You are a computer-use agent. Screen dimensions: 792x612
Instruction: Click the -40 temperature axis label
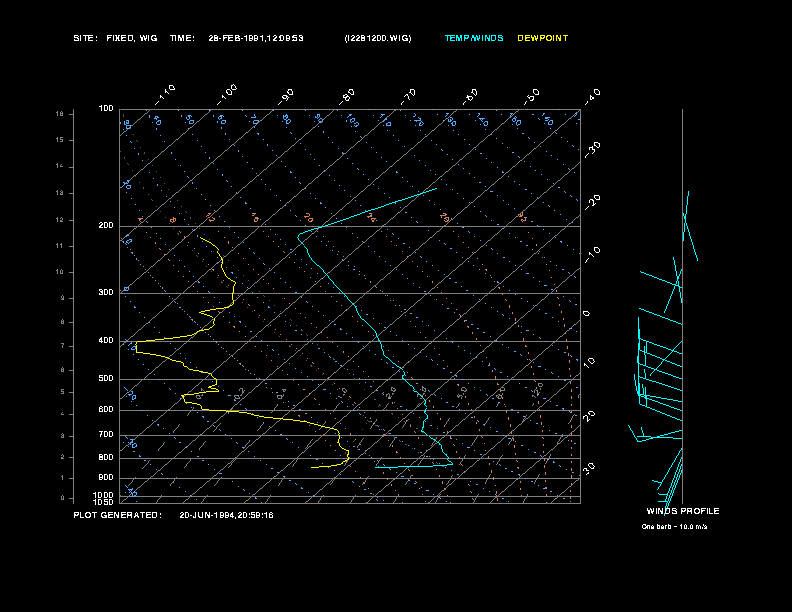(592, 97)
